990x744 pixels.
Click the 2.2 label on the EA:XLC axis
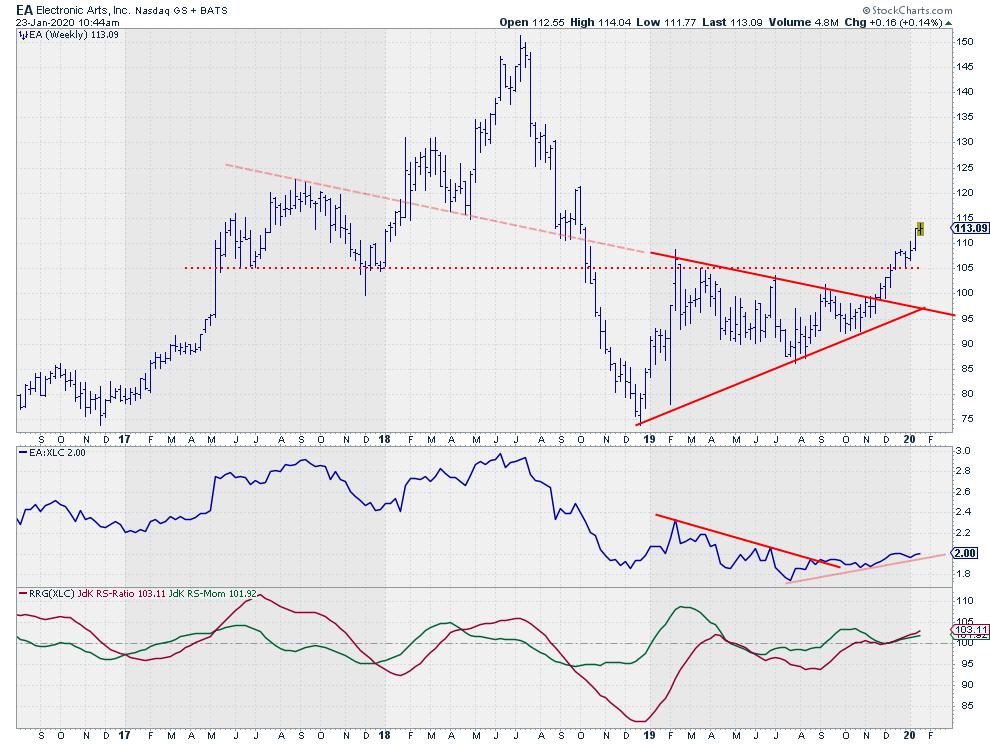tap(963, 533)
